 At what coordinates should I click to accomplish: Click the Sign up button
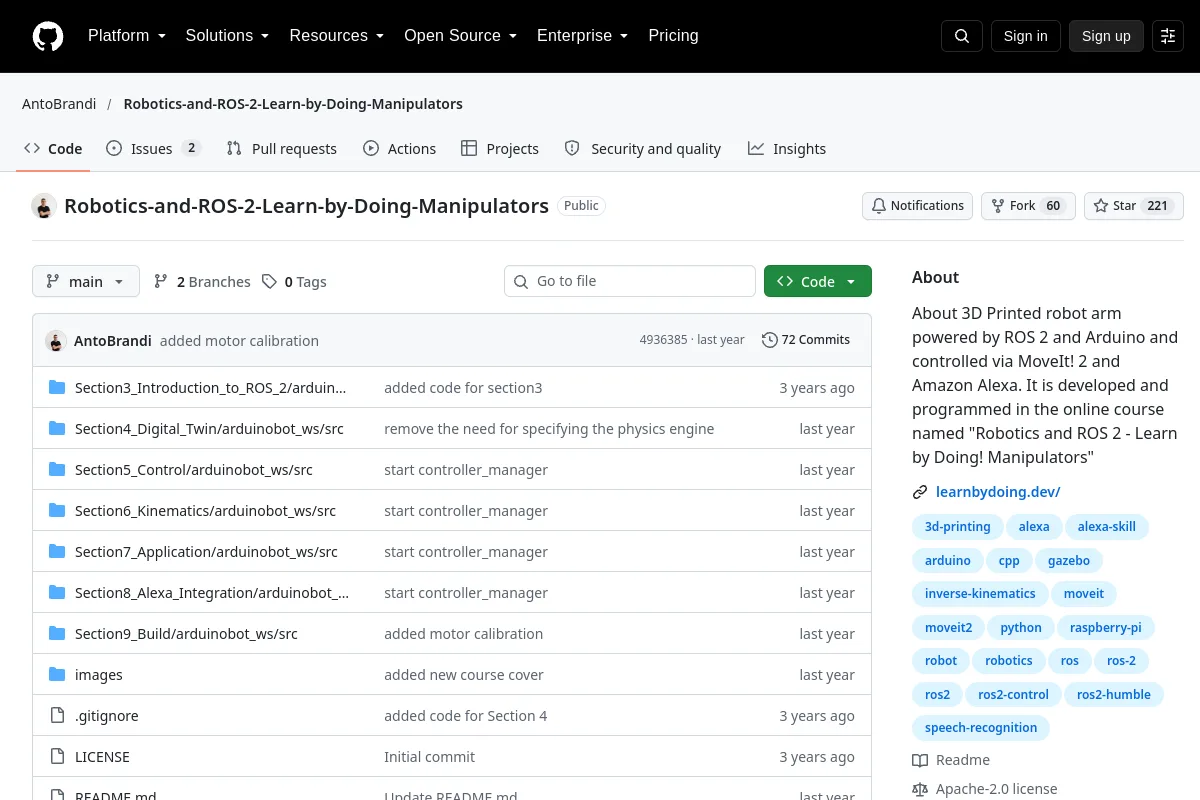pos(1106,36)
